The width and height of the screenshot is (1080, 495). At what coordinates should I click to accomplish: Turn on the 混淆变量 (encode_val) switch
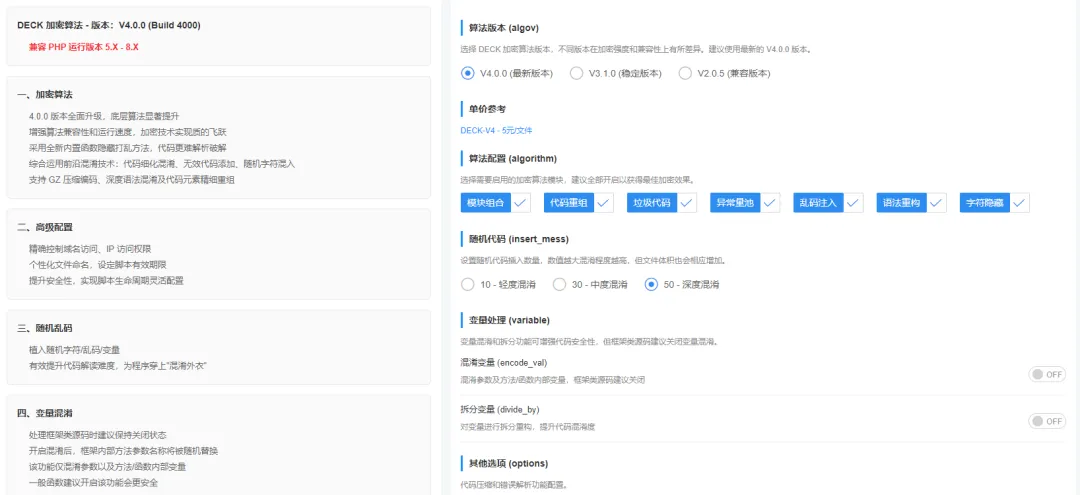pyautogui.click(x=1047, y=375)
